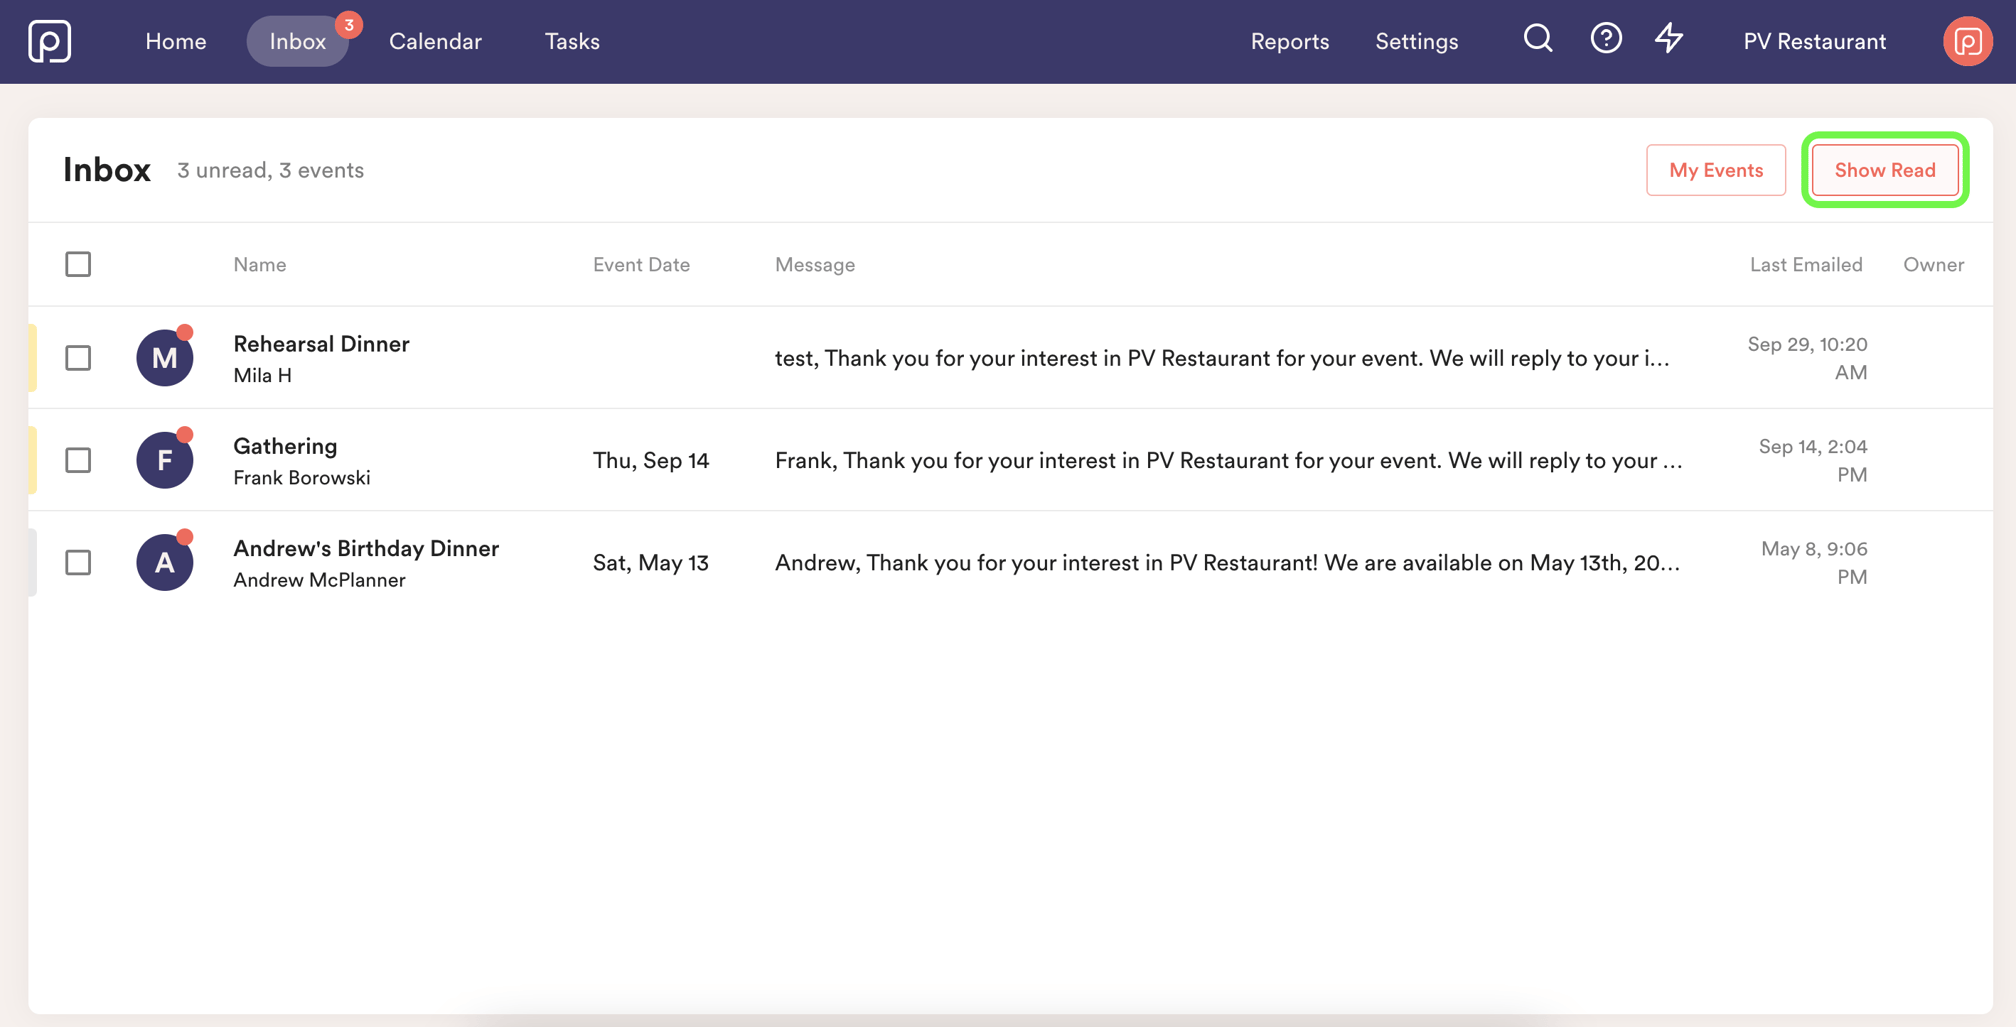Open the help question mark icon

1605,39
